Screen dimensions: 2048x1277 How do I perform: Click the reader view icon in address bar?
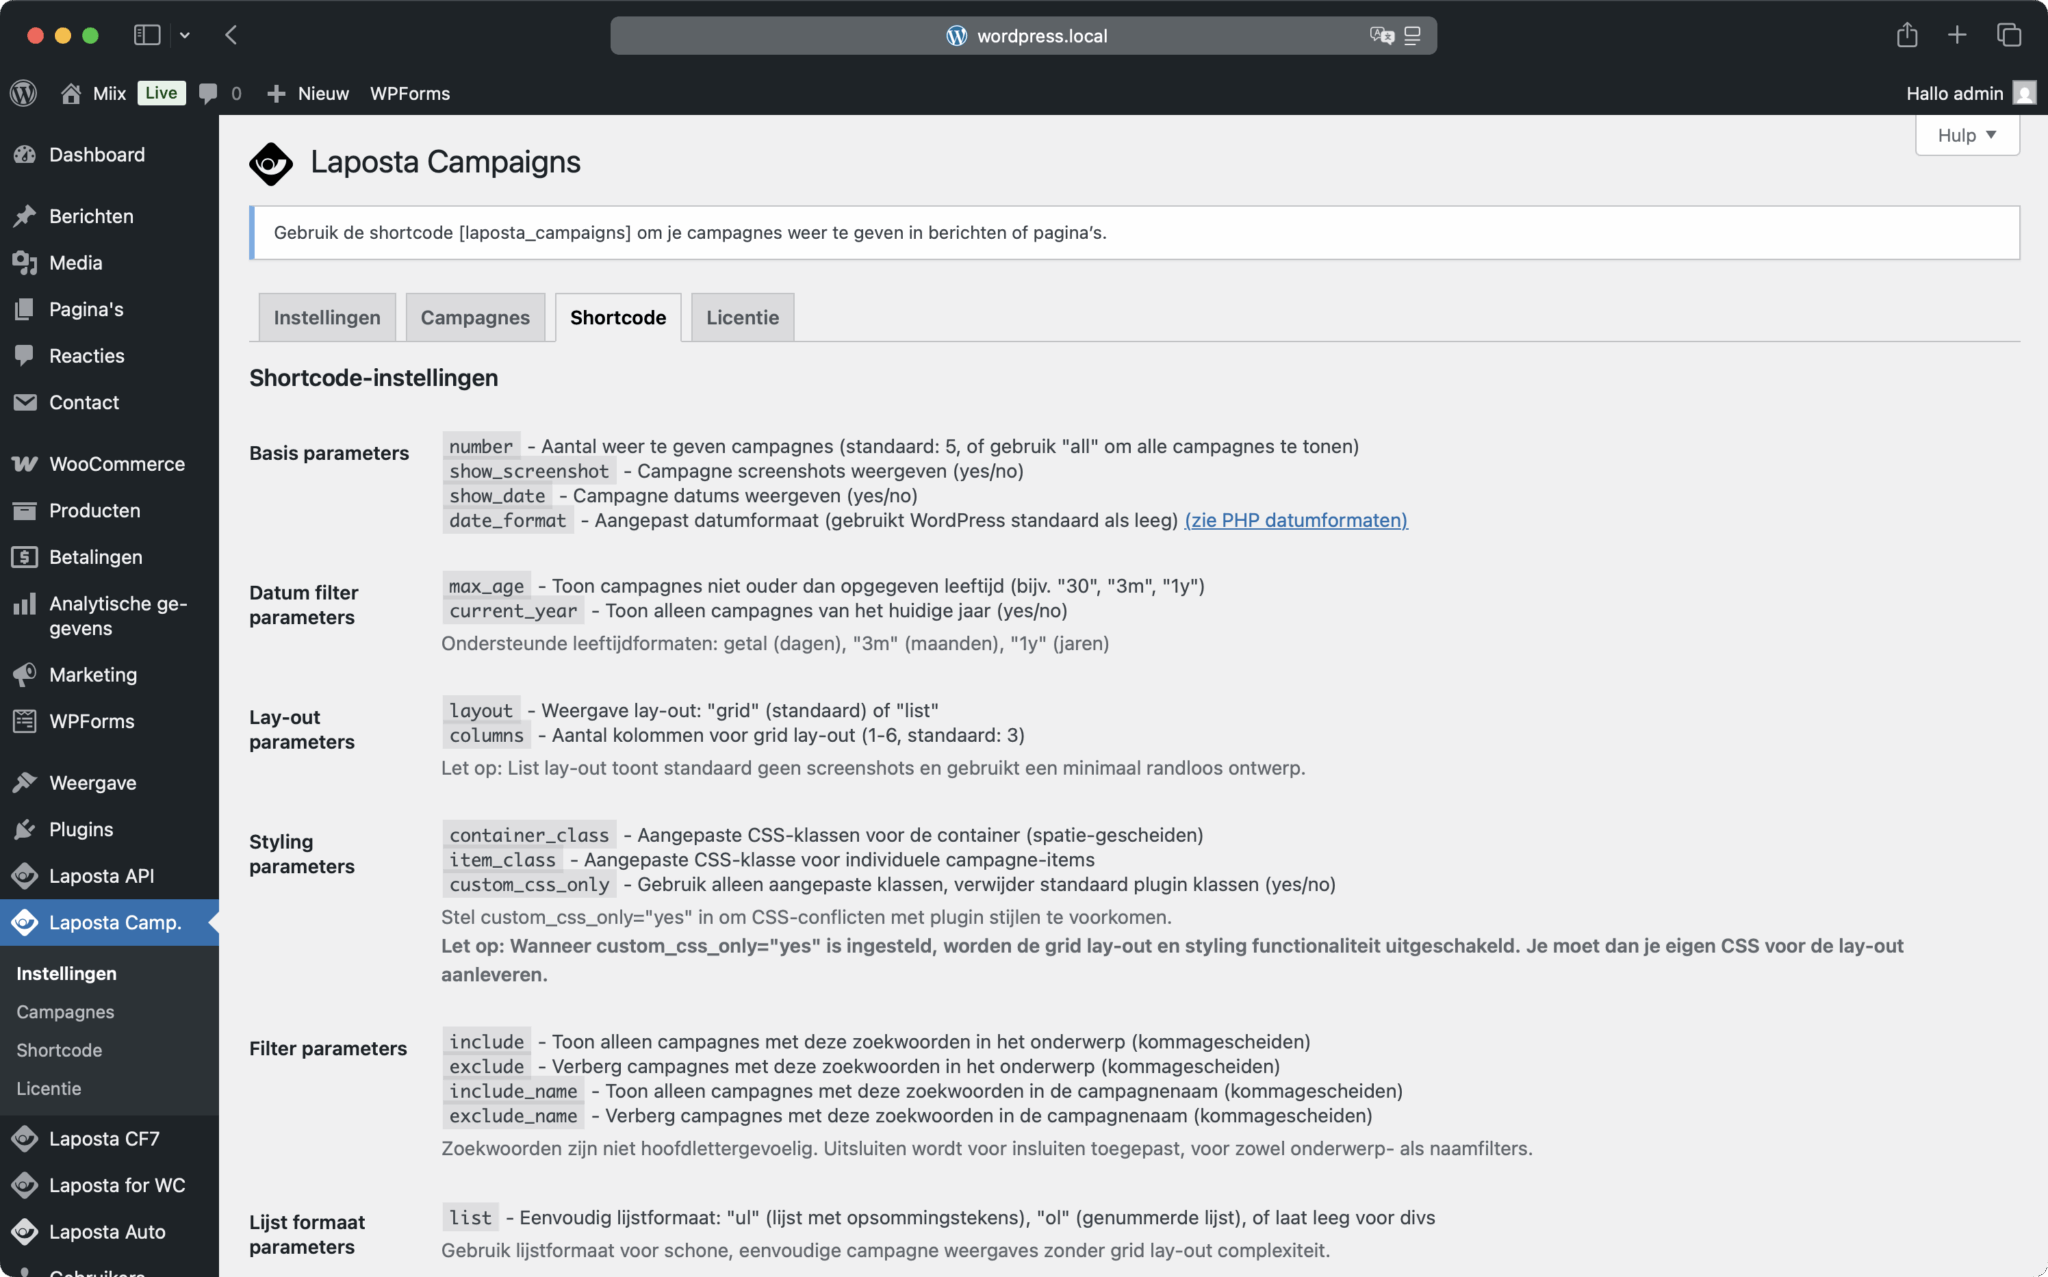[x=1412, y=35]
